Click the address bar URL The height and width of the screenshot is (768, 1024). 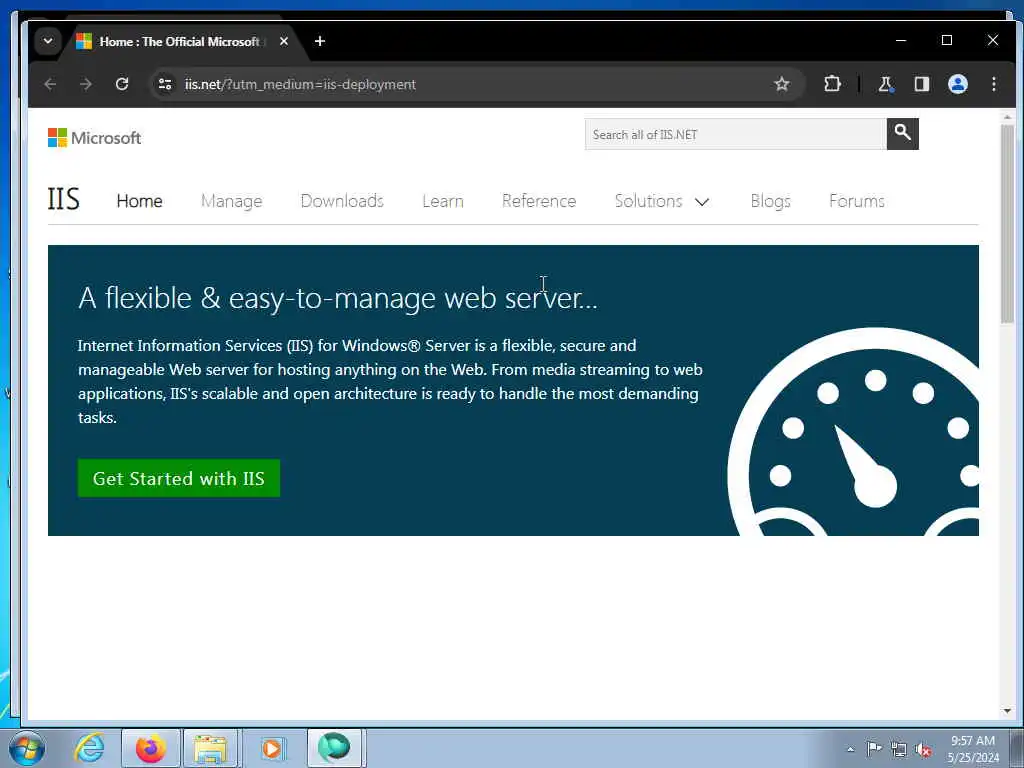click(x=300, y=84)
